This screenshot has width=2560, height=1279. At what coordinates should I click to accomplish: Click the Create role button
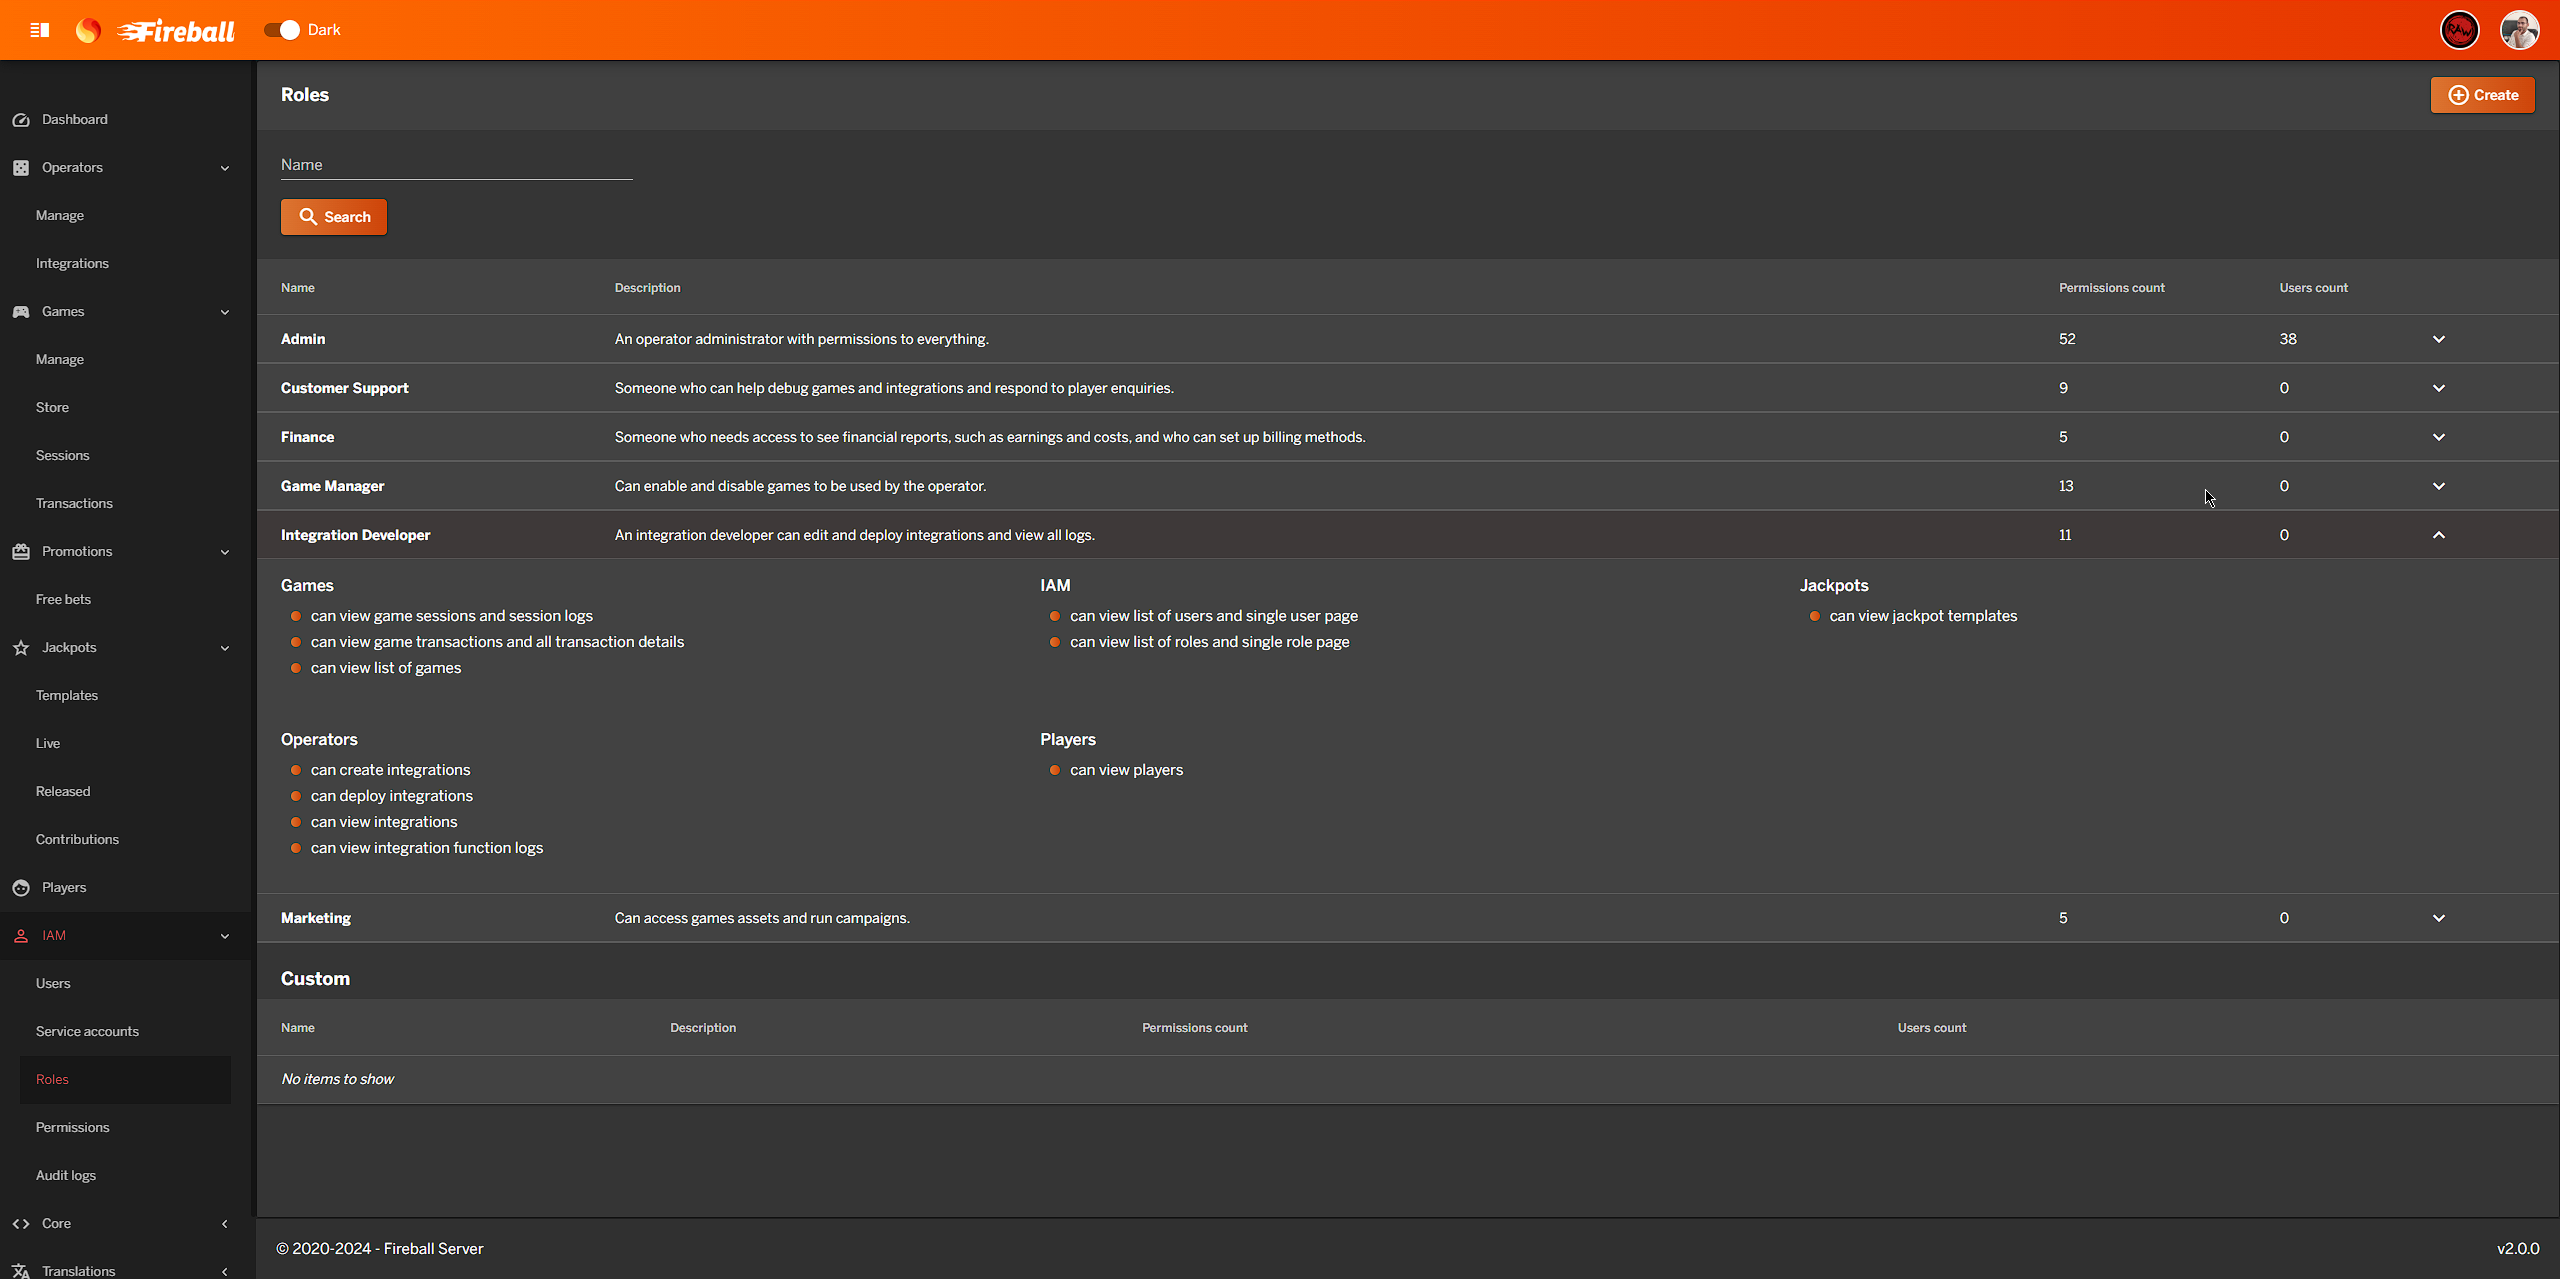click(x=2482, y=95)
